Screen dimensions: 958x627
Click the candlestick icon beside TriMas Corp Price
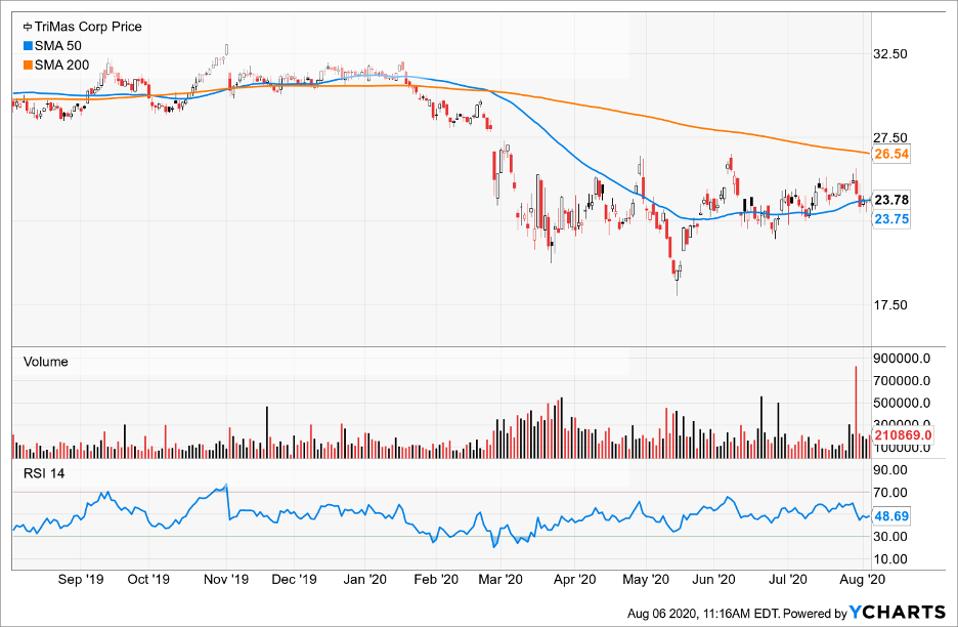(27, 27)
